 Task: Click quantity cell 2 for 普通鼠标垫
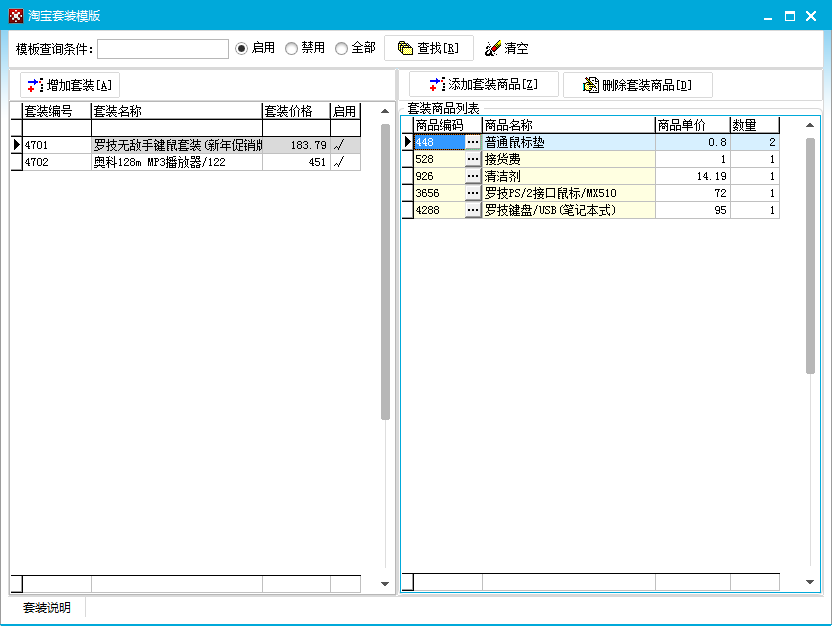pyautogui.click(x=755, y=142)
